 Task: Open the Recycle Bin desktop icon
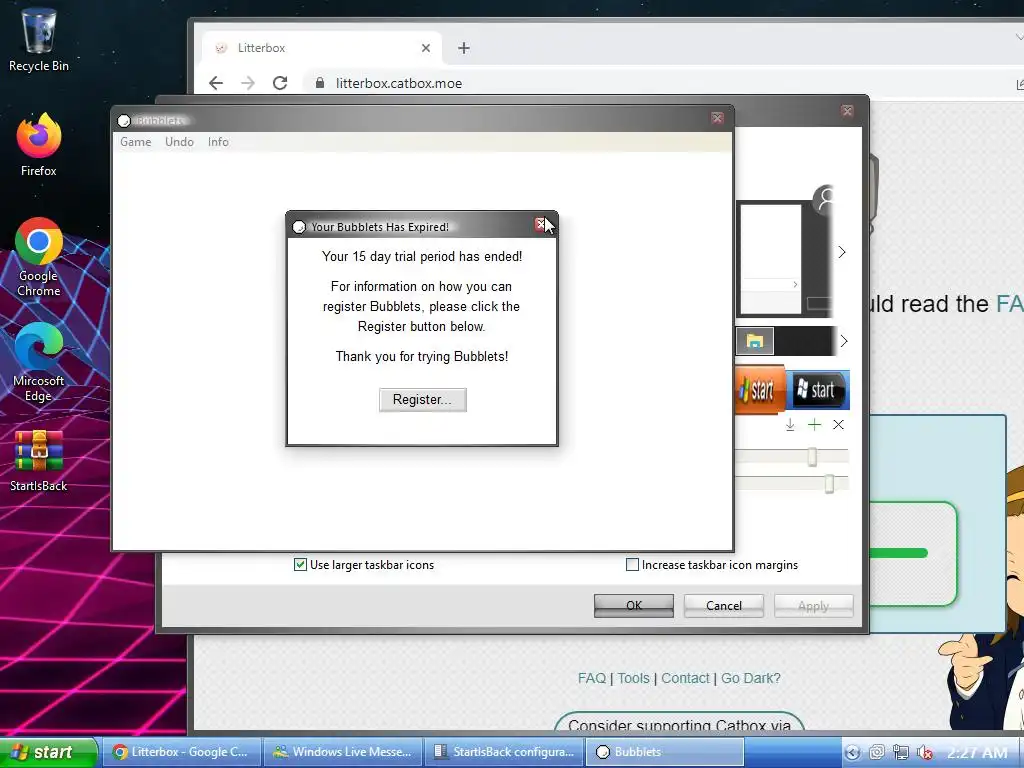click(39, 40)
